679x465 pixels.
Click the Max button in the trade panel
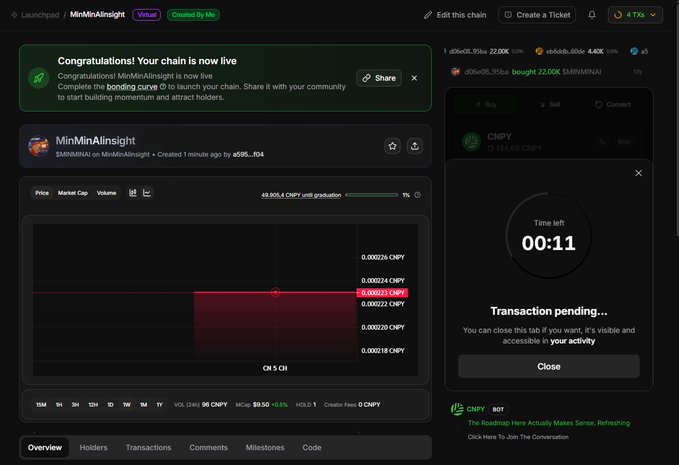click(x=624, y=142)
